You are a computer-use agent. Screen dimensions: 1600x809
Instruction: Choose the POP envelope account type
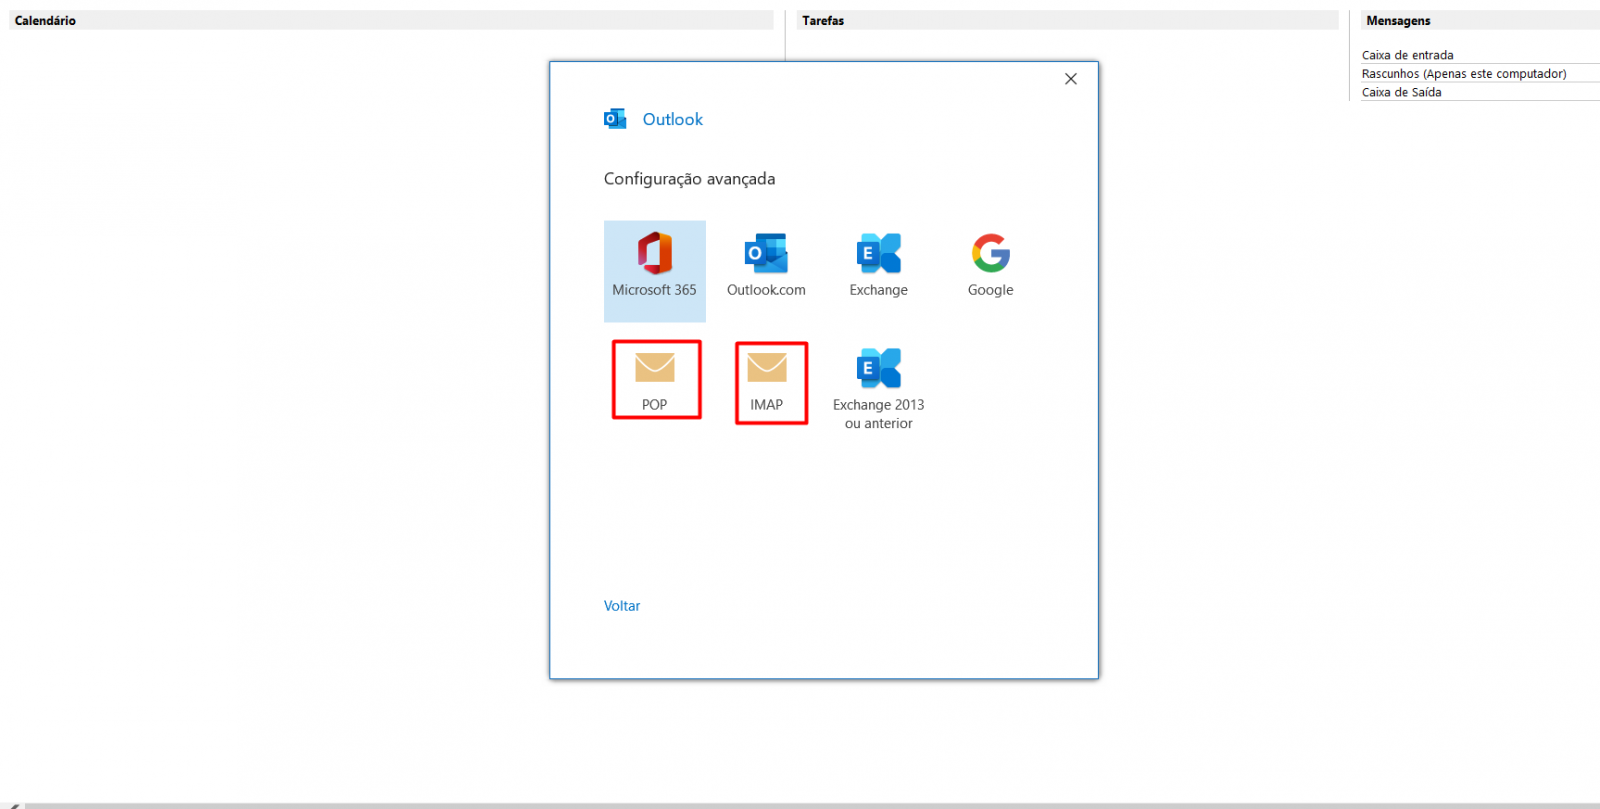[x=655, y=381]
